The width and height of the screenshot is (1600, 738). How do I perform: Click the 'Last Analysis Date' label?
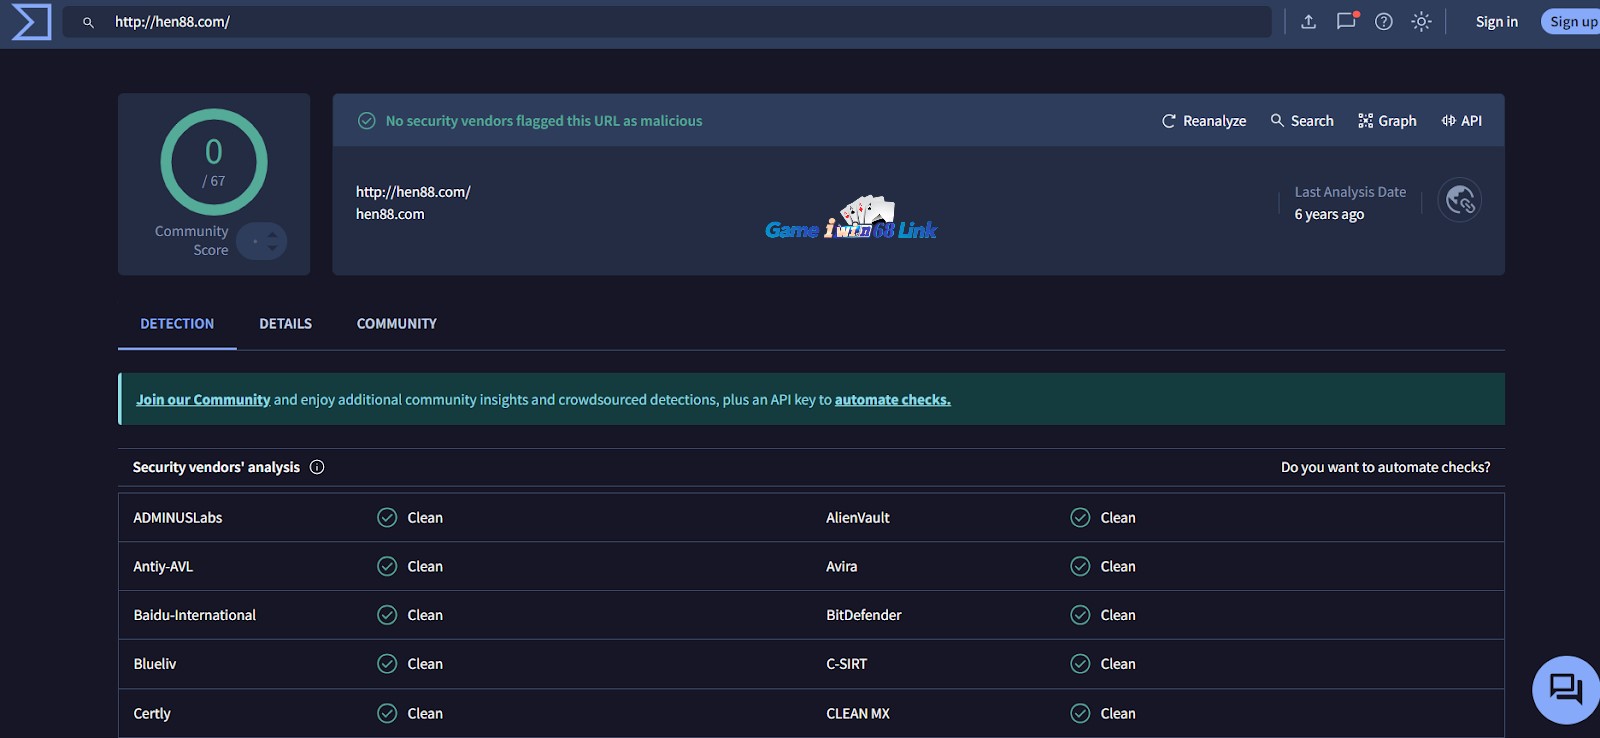point(1350,192)
